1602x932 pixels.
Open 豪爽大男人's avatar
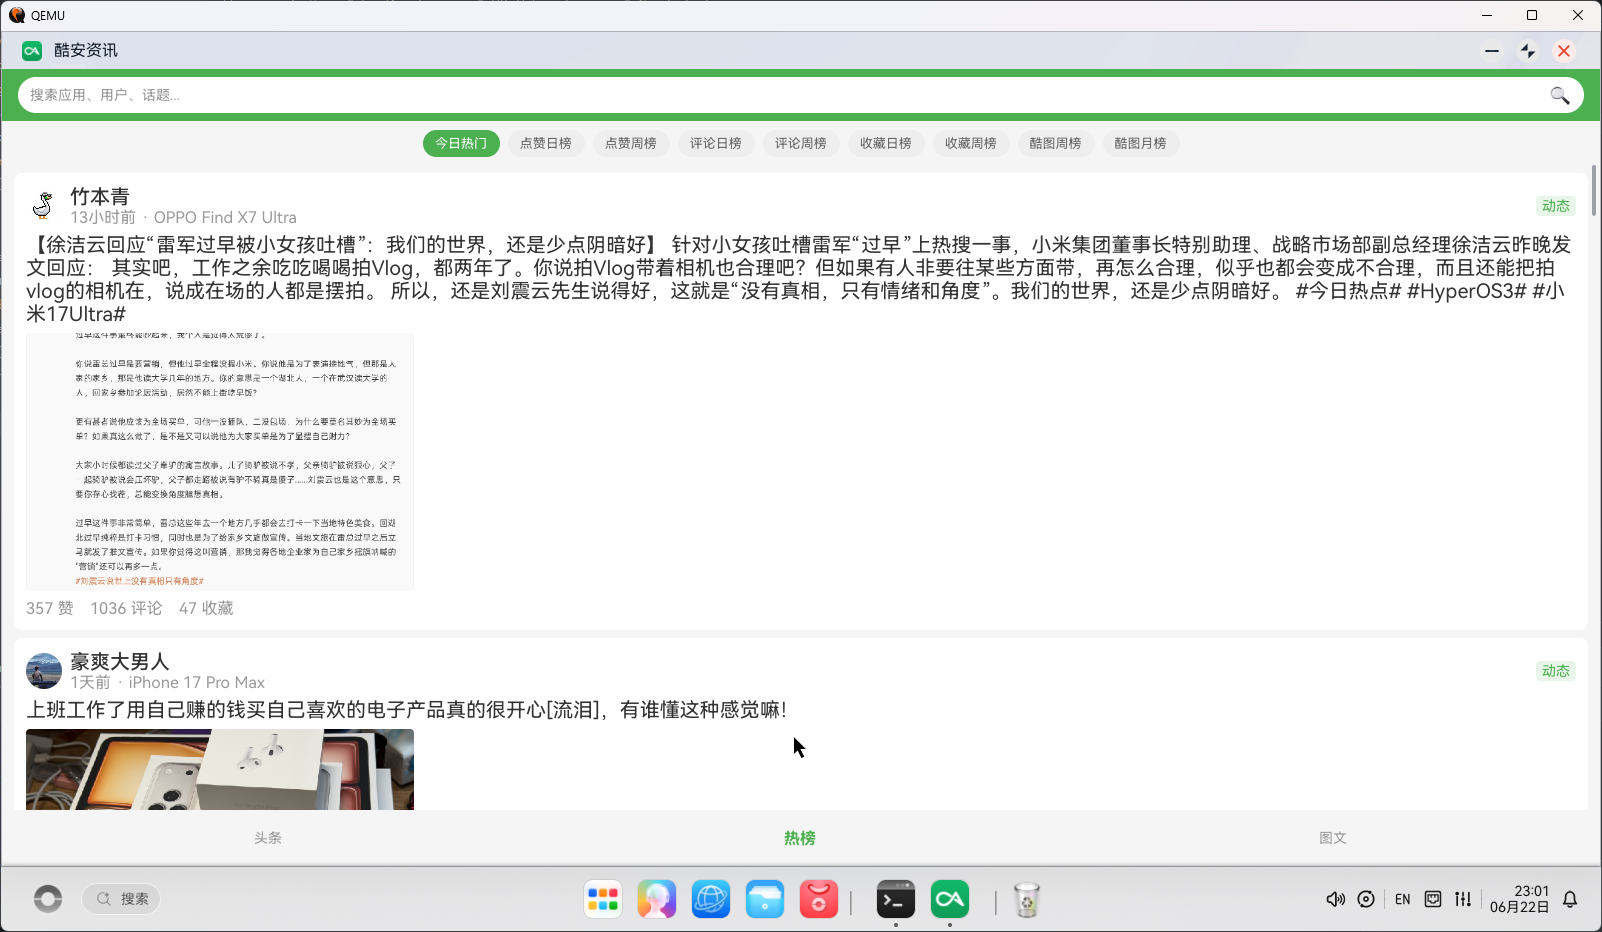point(43,670)
